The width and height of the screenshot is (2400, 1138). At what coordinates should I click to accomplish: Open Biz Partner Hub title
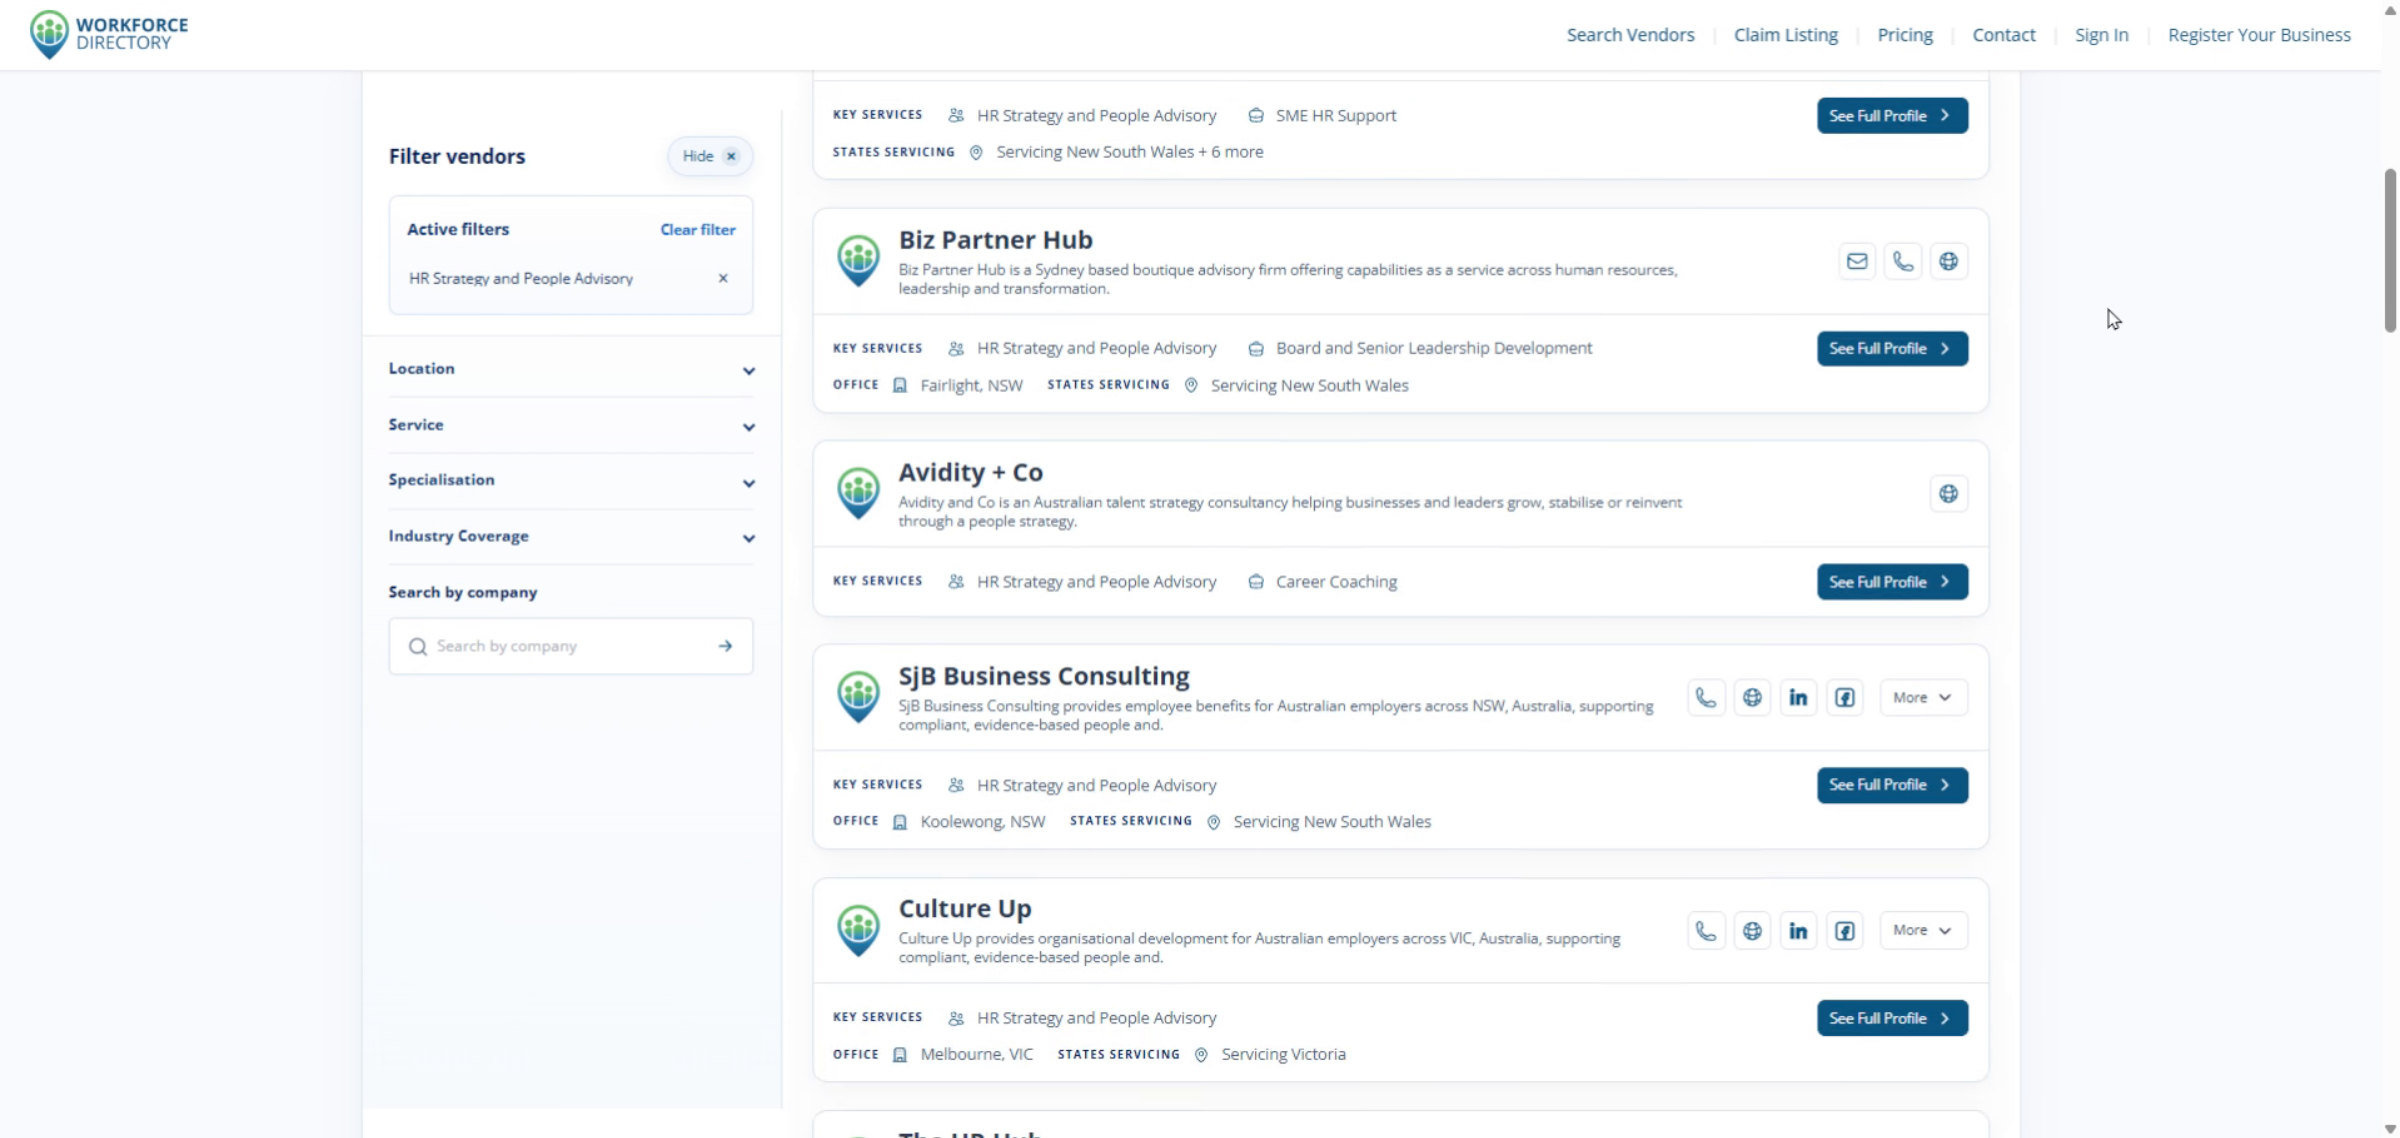(x=995, y=240)
